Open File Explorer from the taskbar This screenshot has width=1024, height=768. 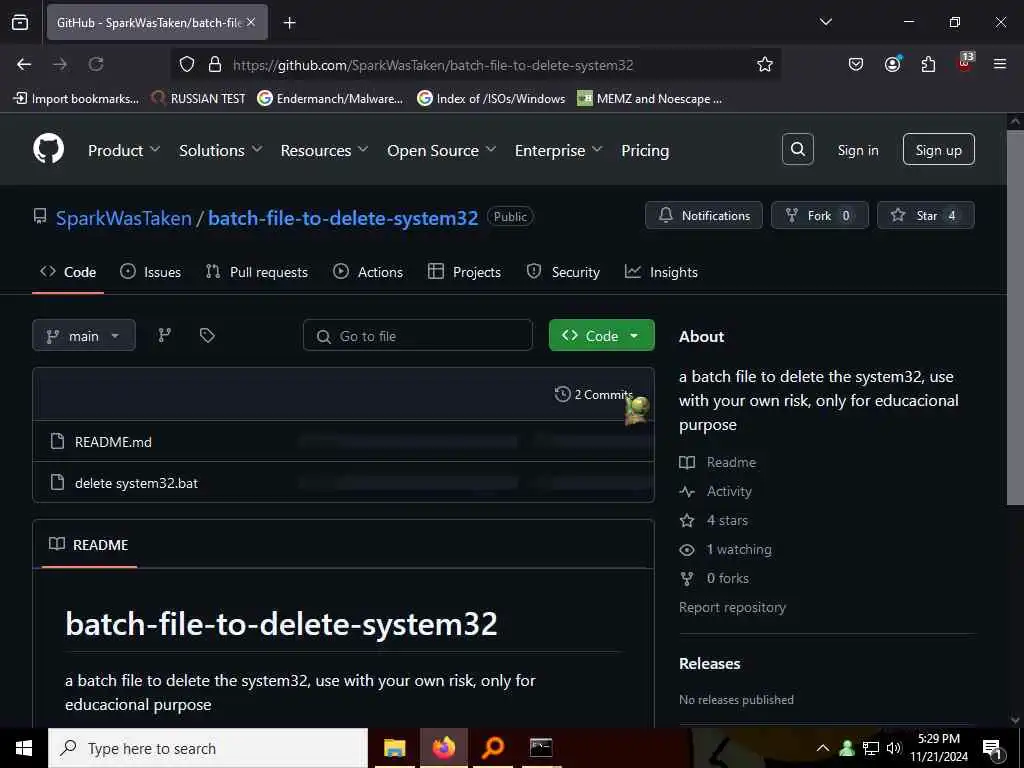(x=394, y=748)
